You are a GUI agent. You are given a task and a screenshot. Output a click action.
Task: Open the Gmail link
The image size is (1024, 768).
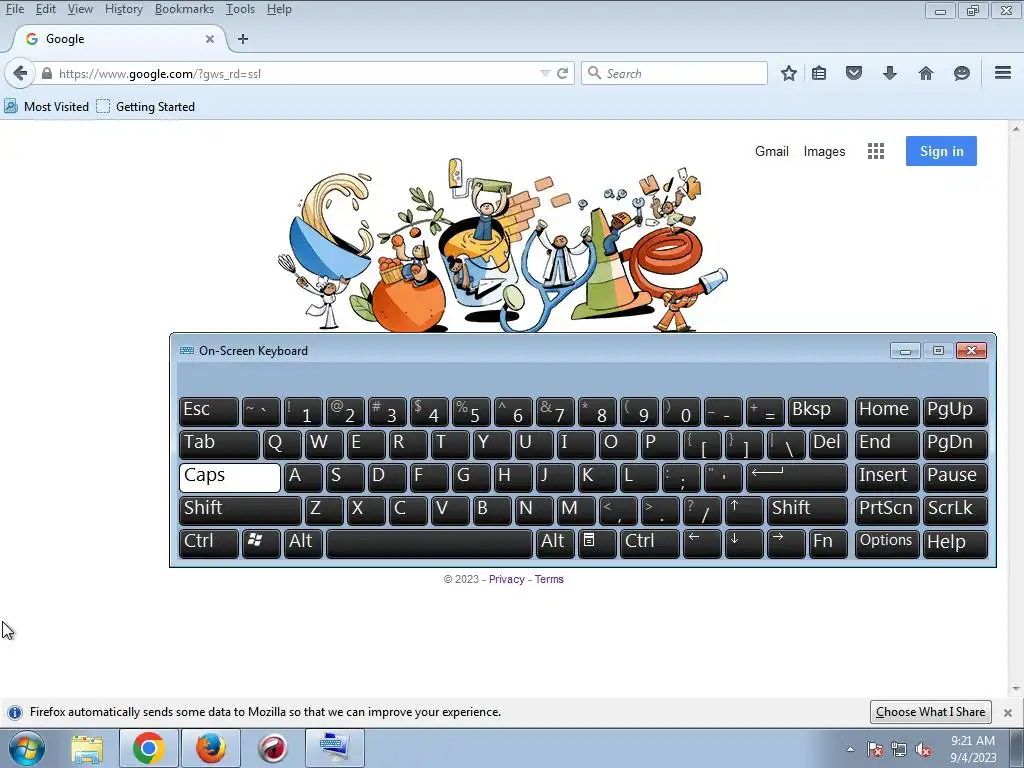(x=771, y=152)
